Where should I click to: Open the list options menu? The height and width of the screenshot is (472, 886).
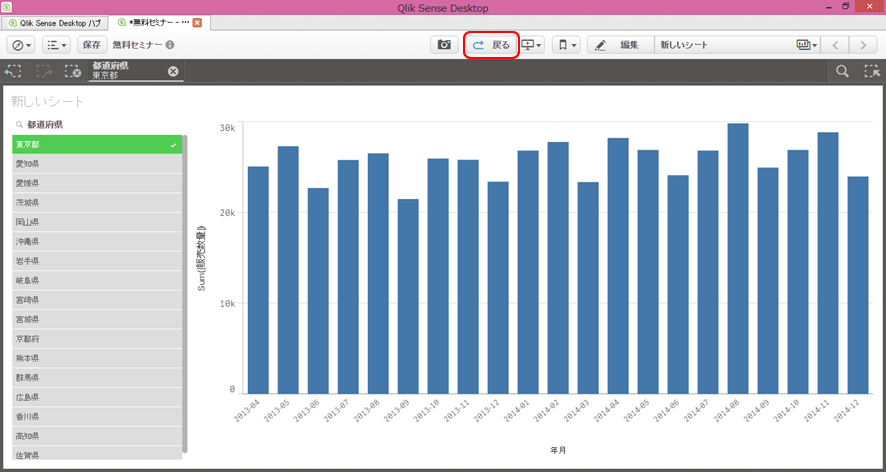click(57, 45)
